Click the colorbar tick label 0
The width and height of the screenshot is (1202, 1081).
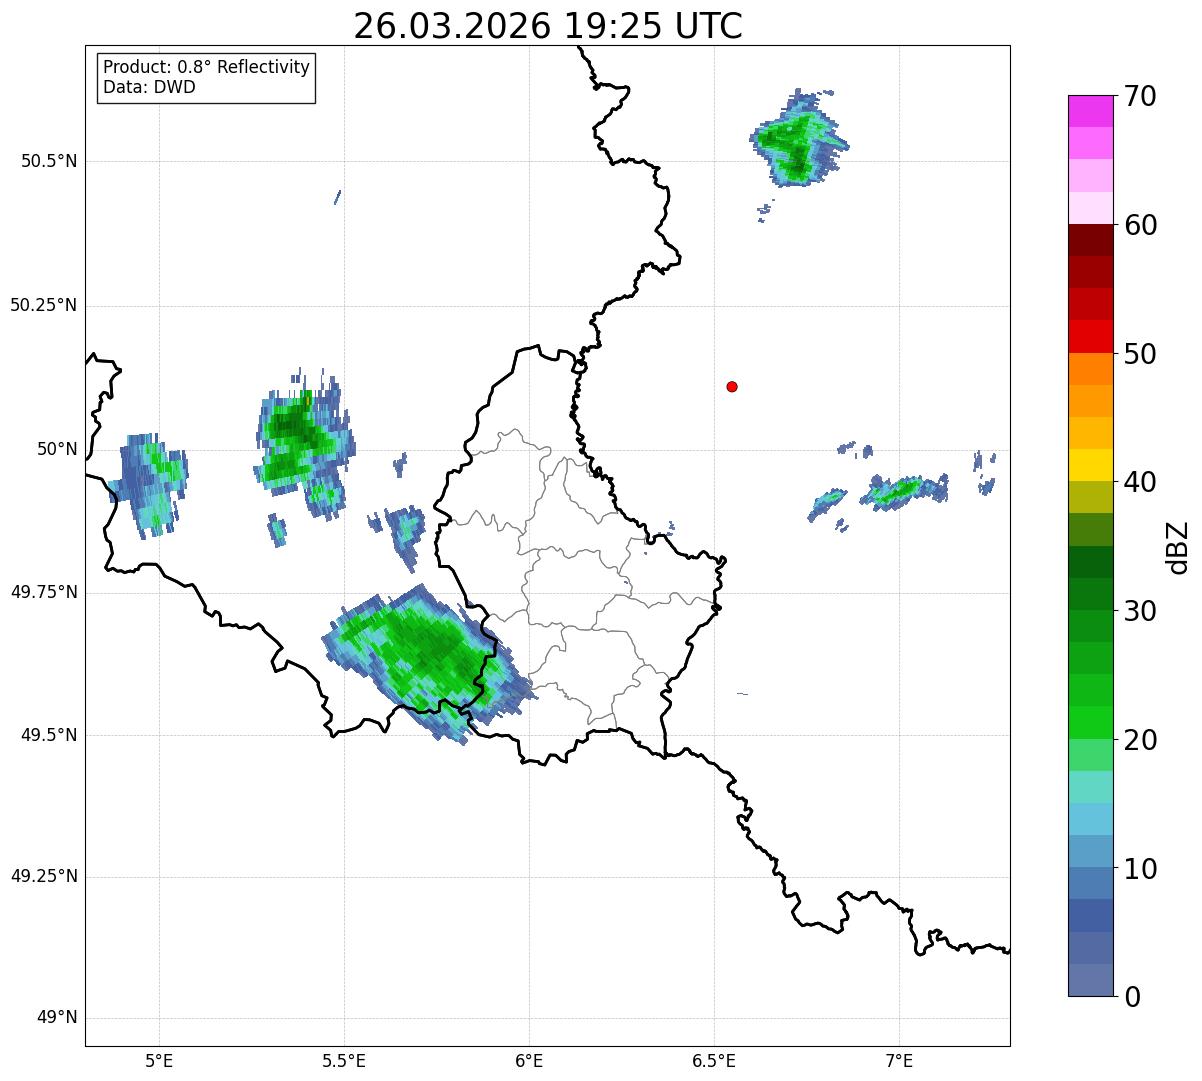(1132, 997)
